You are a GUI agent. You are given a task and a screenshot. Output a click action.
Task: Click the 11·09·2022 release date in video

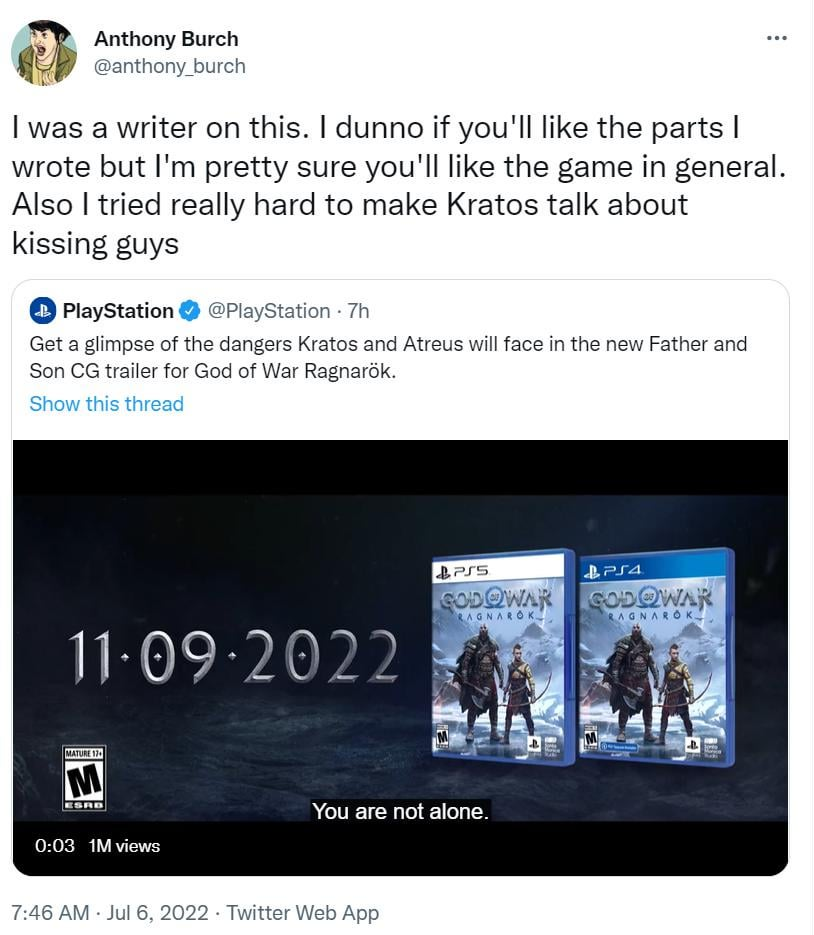(x=232, y=657)
